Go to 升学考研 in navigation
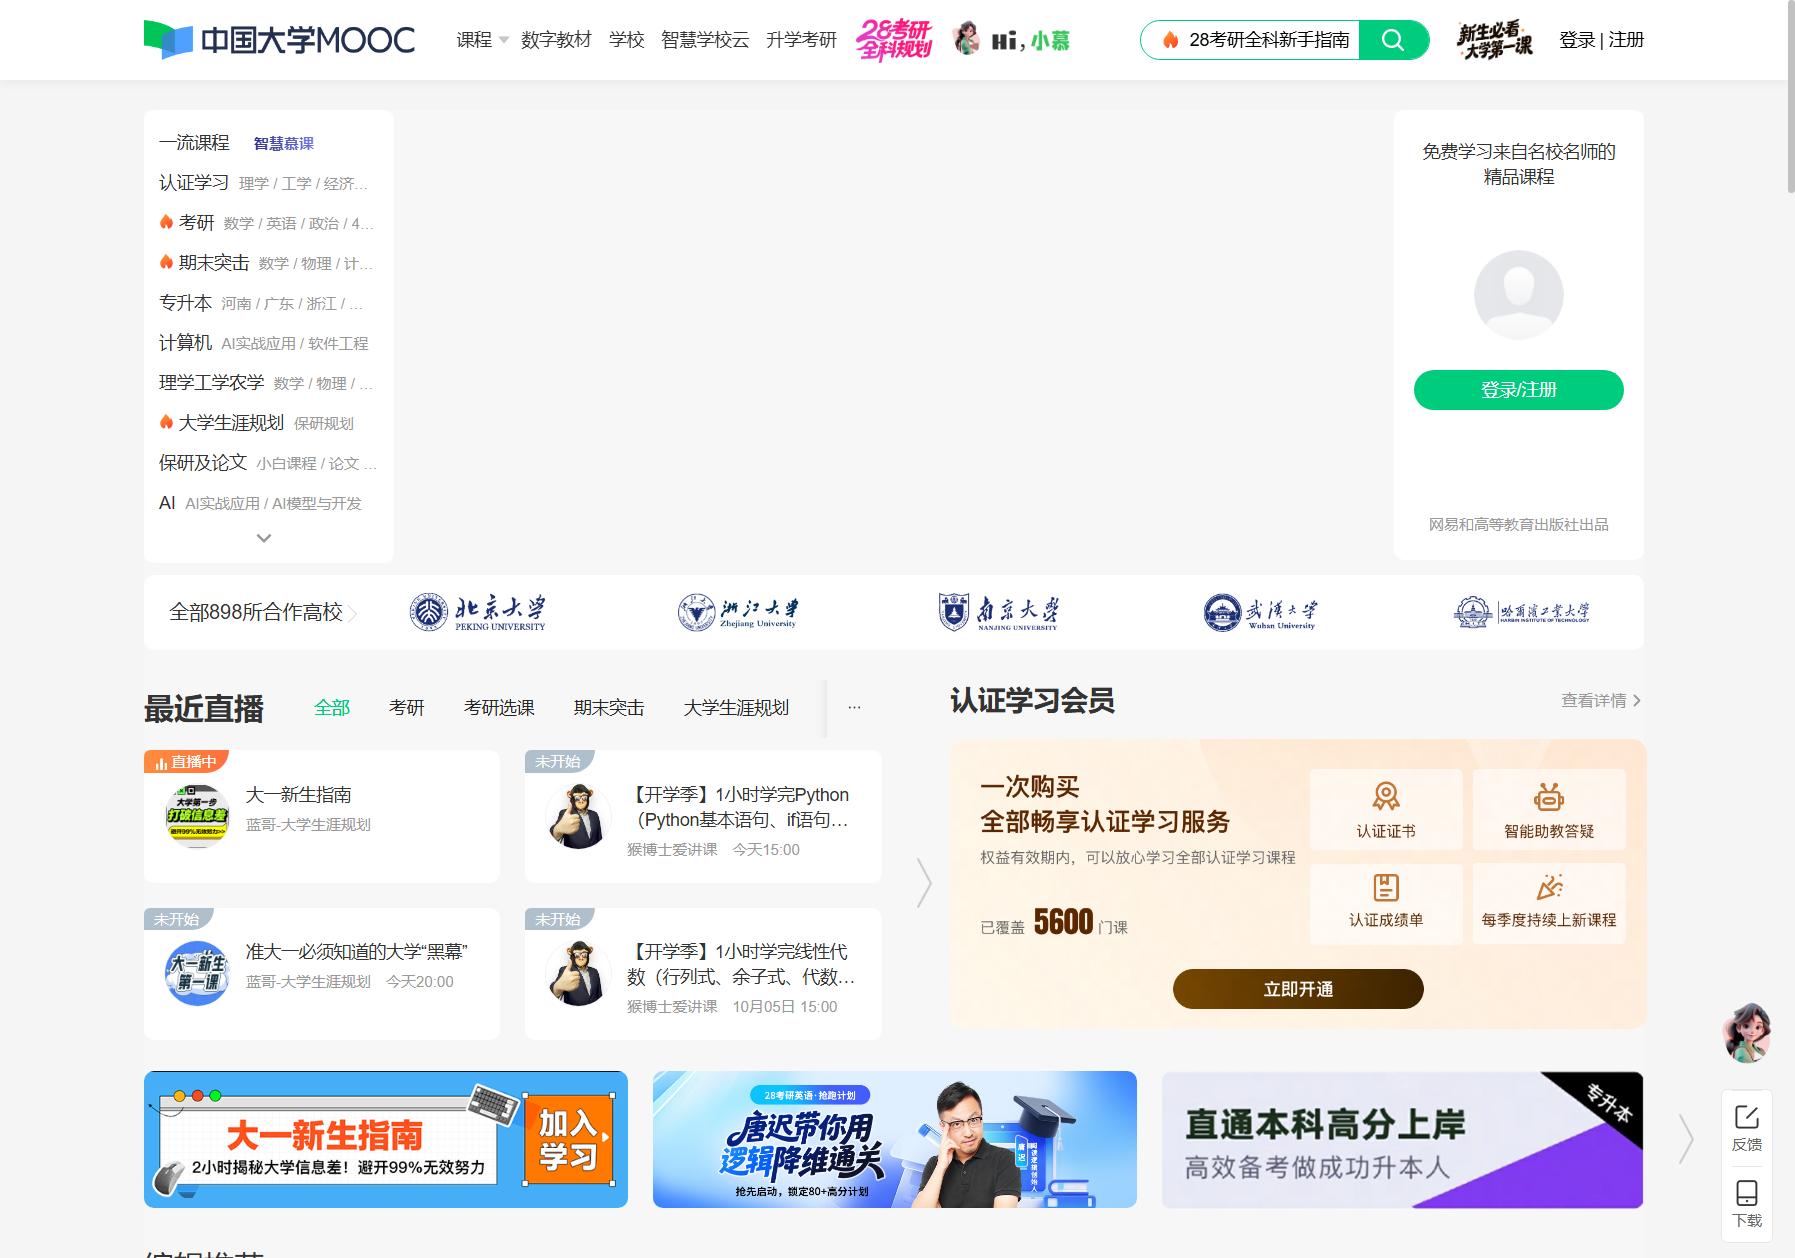This screenshot has width=1795, height=1258. pos(801,40)
